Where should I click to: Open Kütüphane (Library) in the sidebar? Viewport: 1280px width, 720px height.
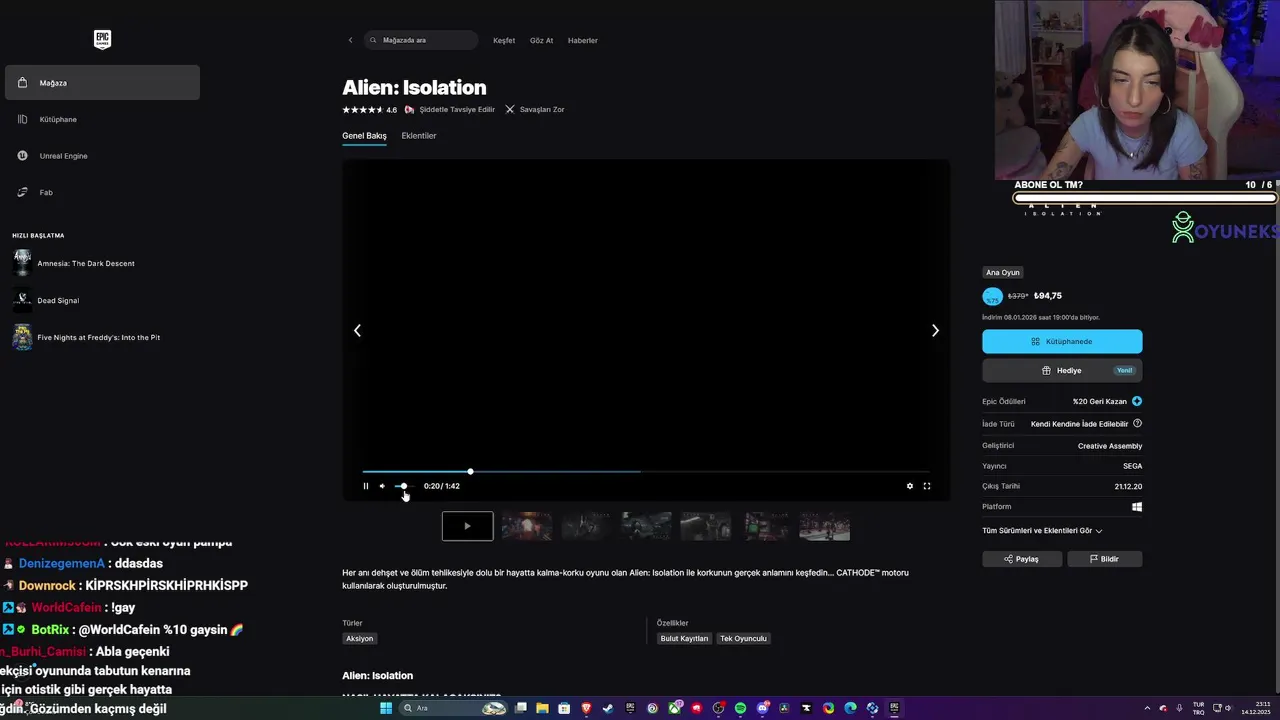[102, 119]
